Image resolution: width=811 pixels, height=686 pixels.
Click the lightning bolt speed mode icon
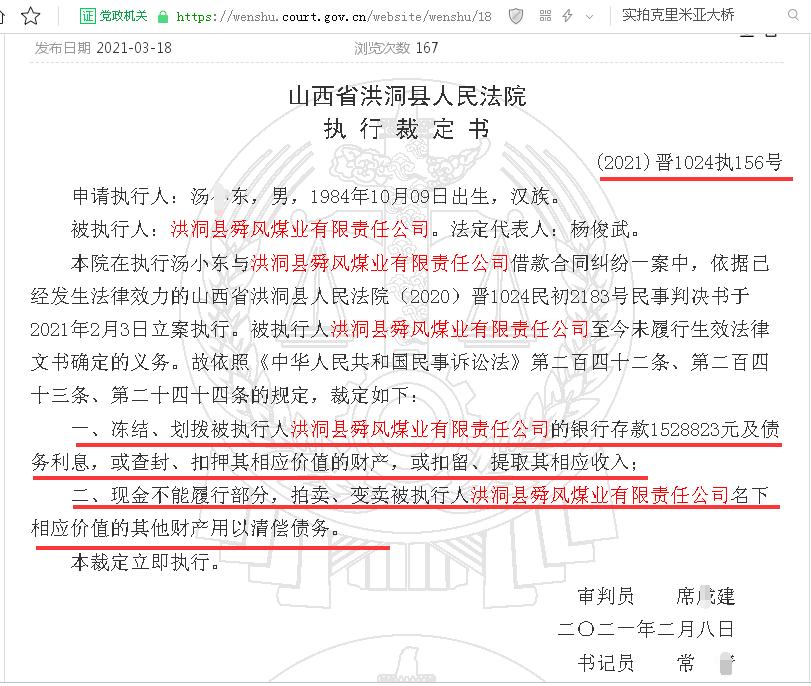[x=567, y=15]
